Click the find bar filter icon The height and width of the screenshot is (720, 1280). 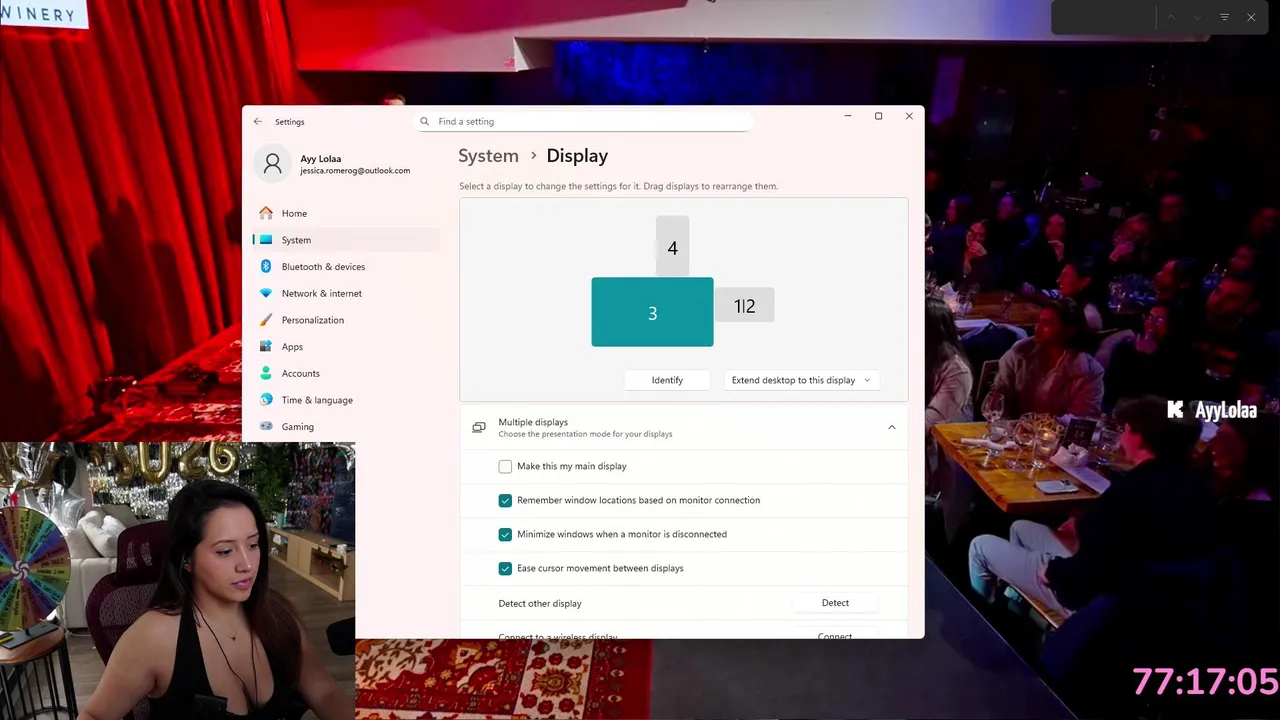point(1224,17)
